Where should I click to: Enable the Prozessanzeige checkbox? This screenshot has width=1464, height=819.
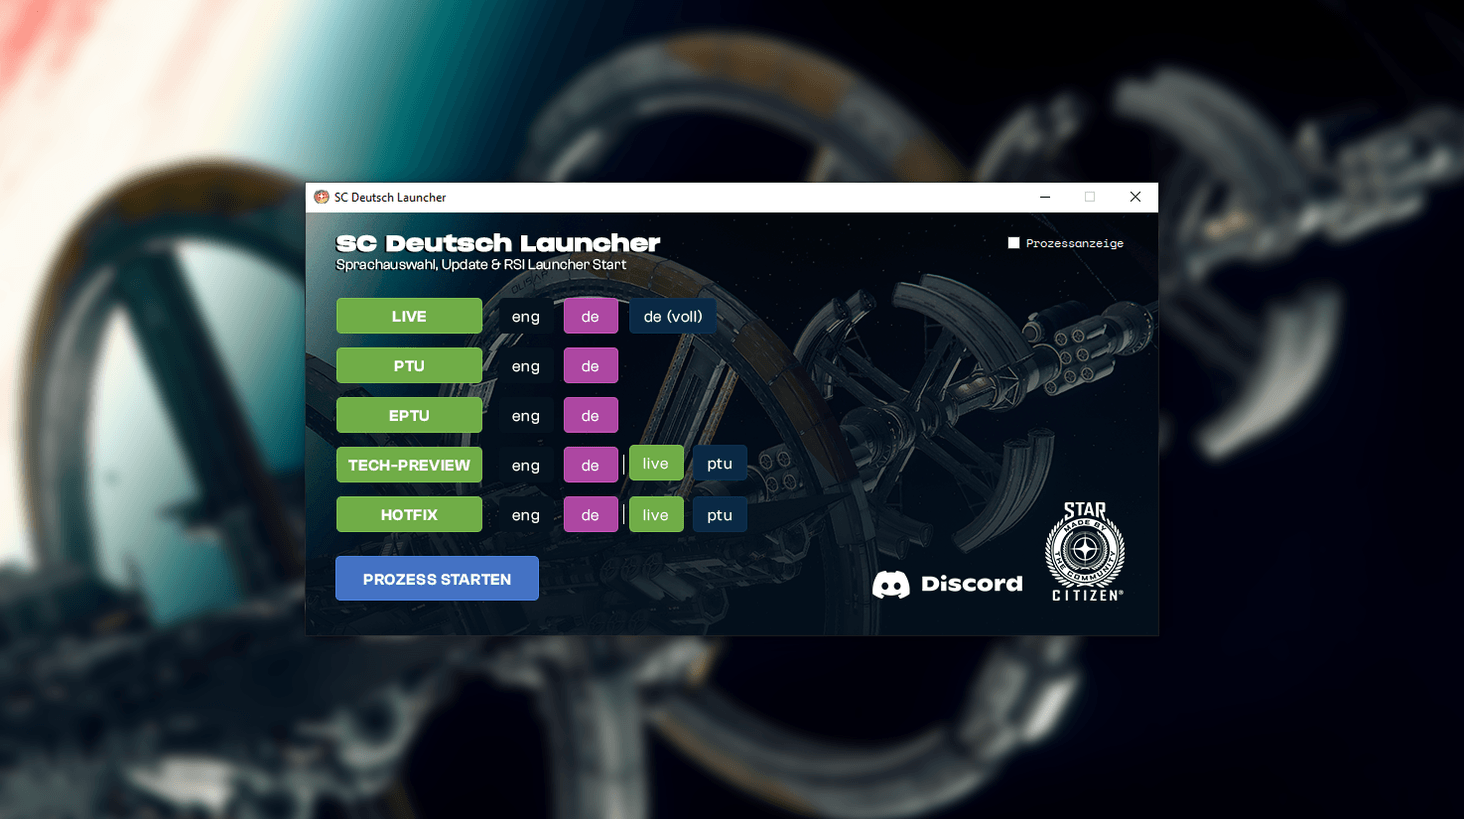[x=1014, y=243]
